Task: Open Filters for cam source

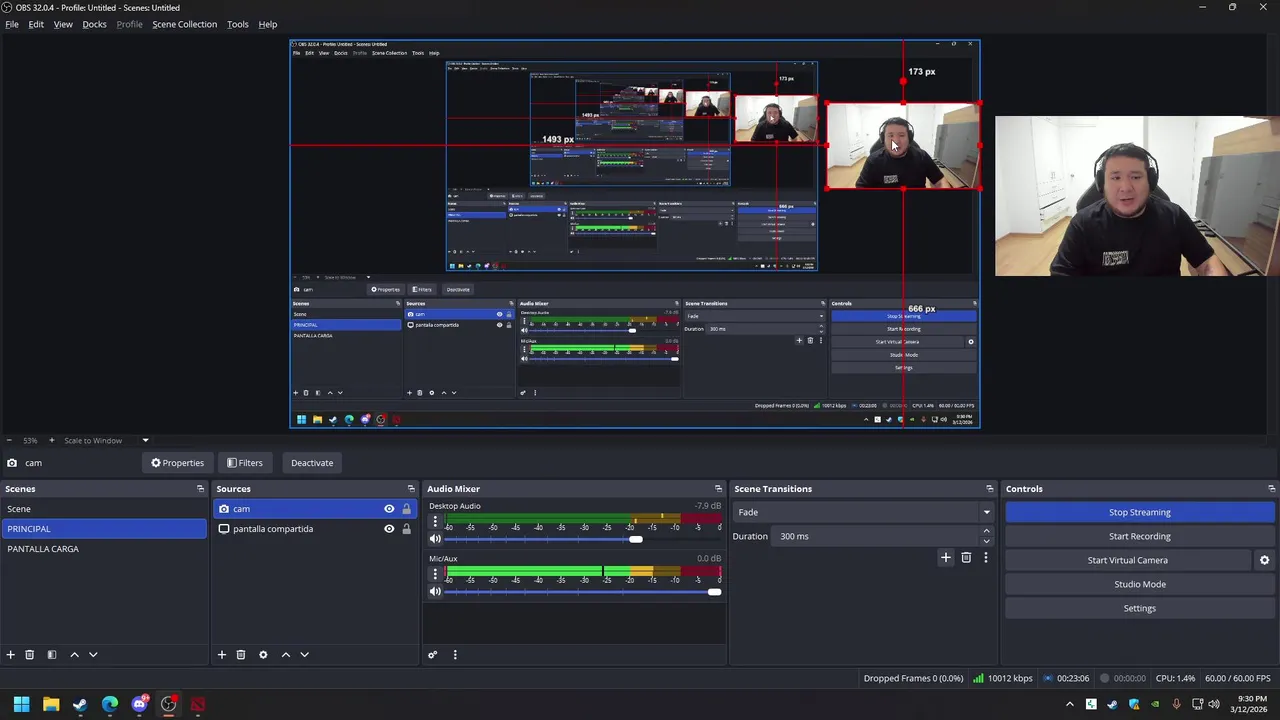Action: click(x=244, y=463)
